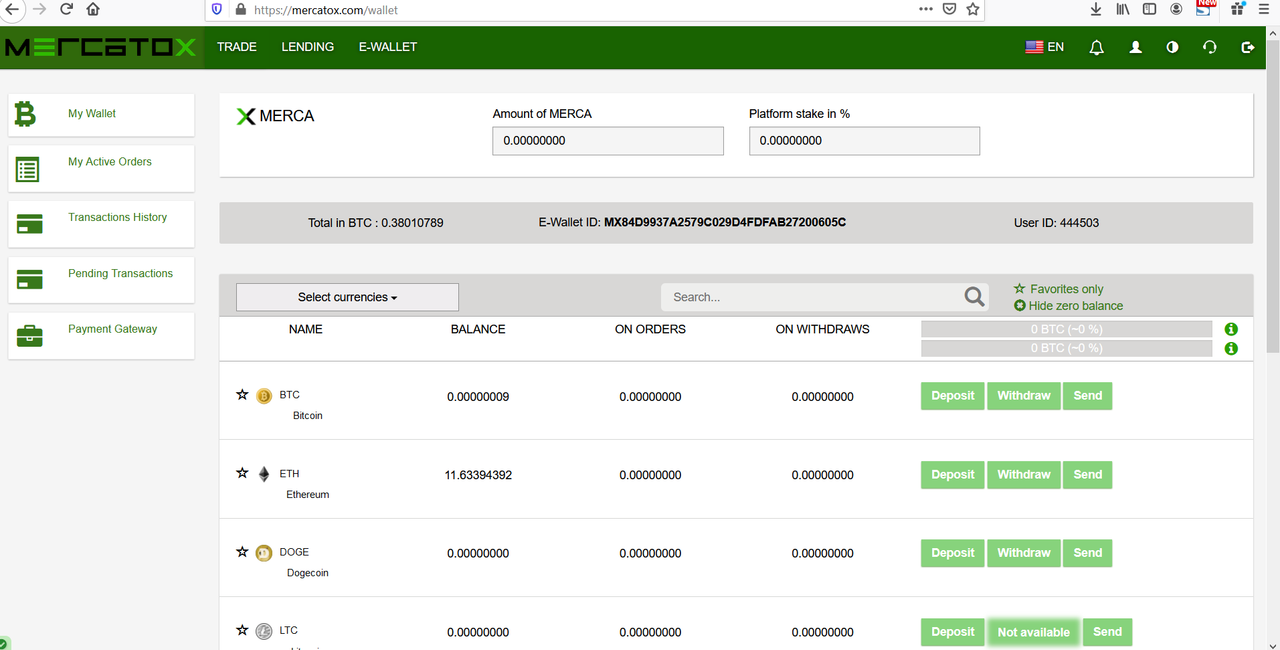Screen dimensions: 1280x650
Task: Open Payment Gateway page
Action: pos(101,337)
